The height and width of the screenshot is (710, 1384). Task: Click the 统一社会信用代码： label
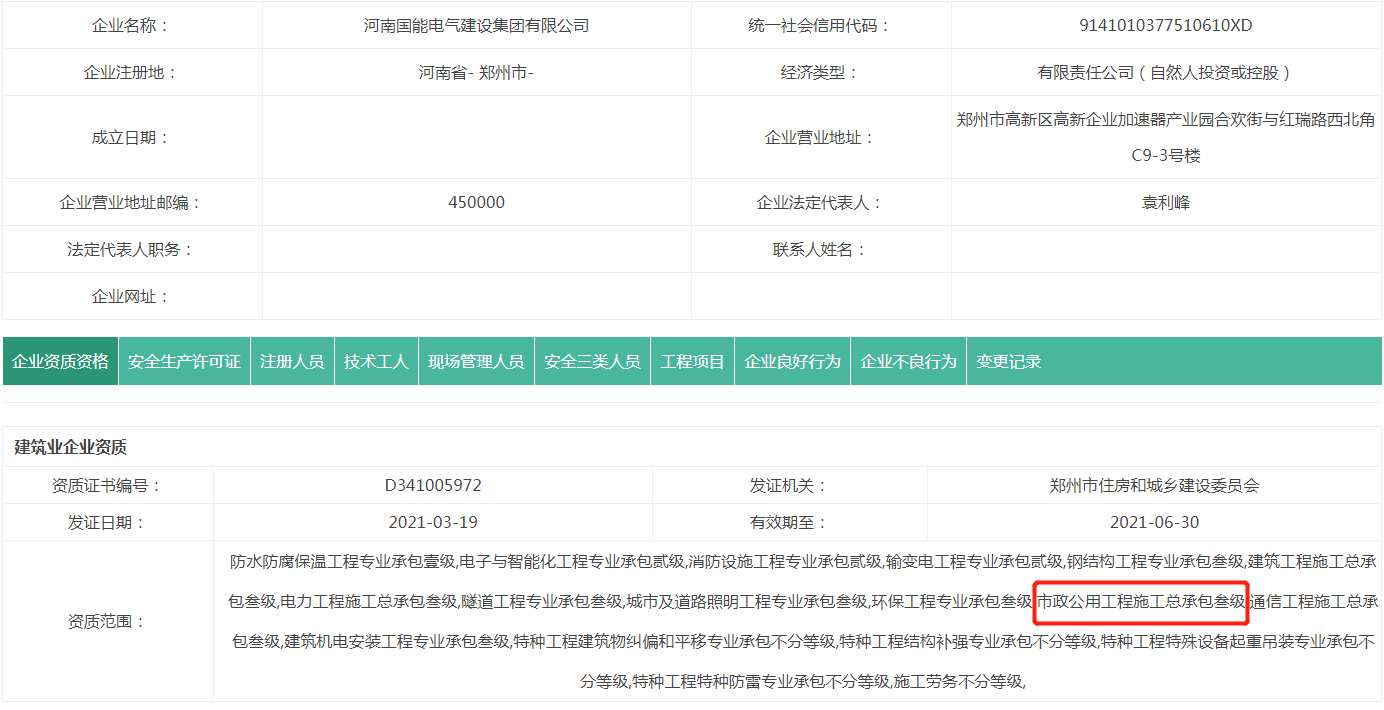pyautogui.click(x=820, y=26)
